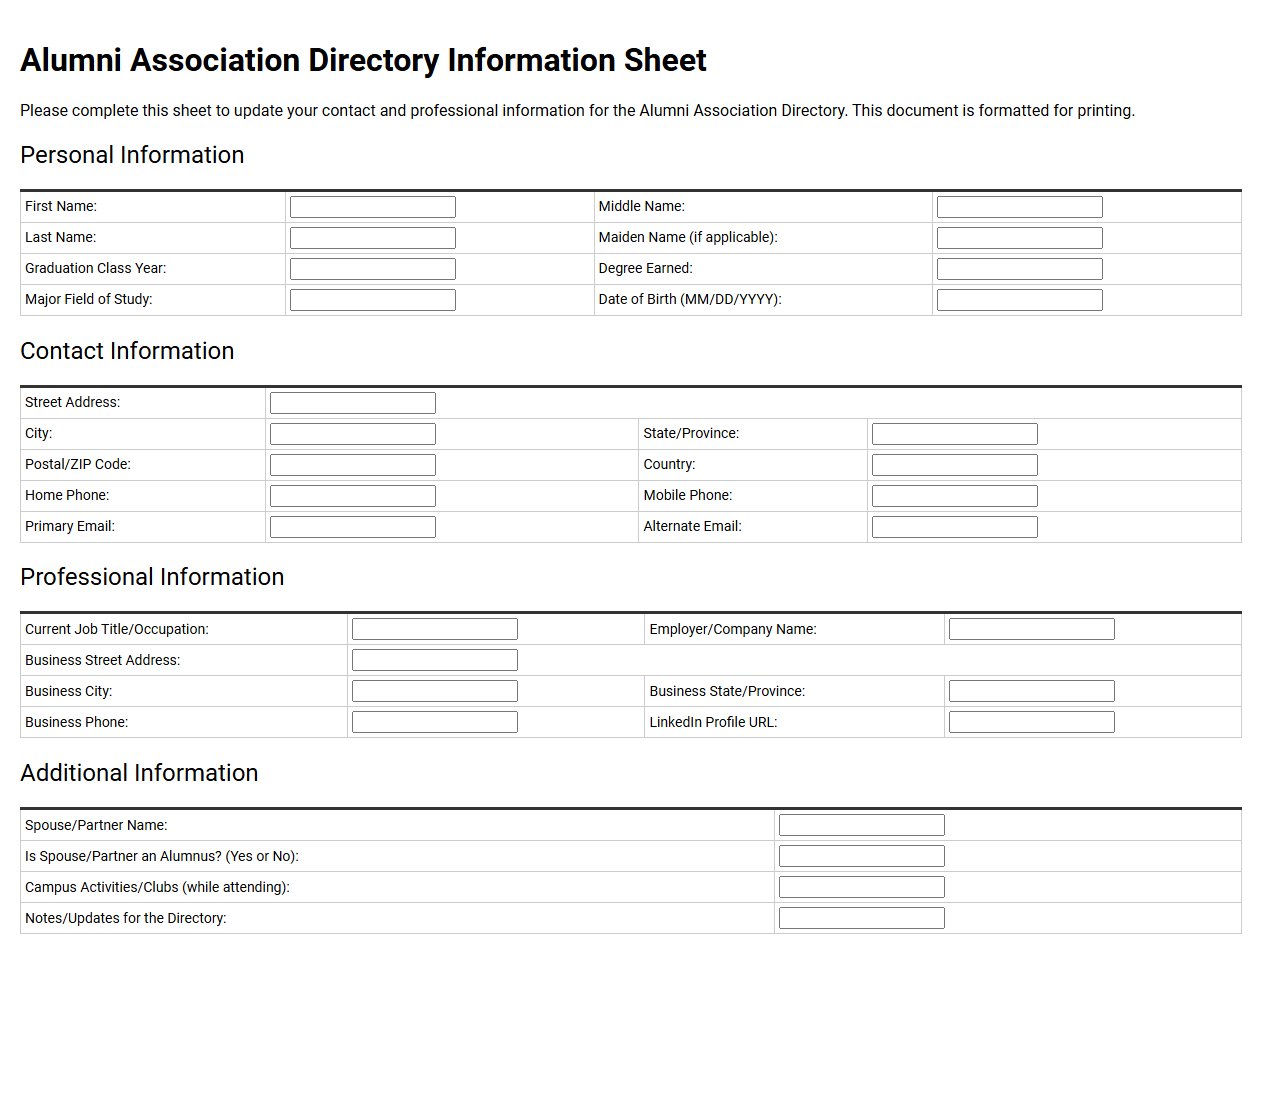This screenshot has width=1262, height=1120.
Task: Focus the State/Province input in Contact section
Action: click(955, 434)
